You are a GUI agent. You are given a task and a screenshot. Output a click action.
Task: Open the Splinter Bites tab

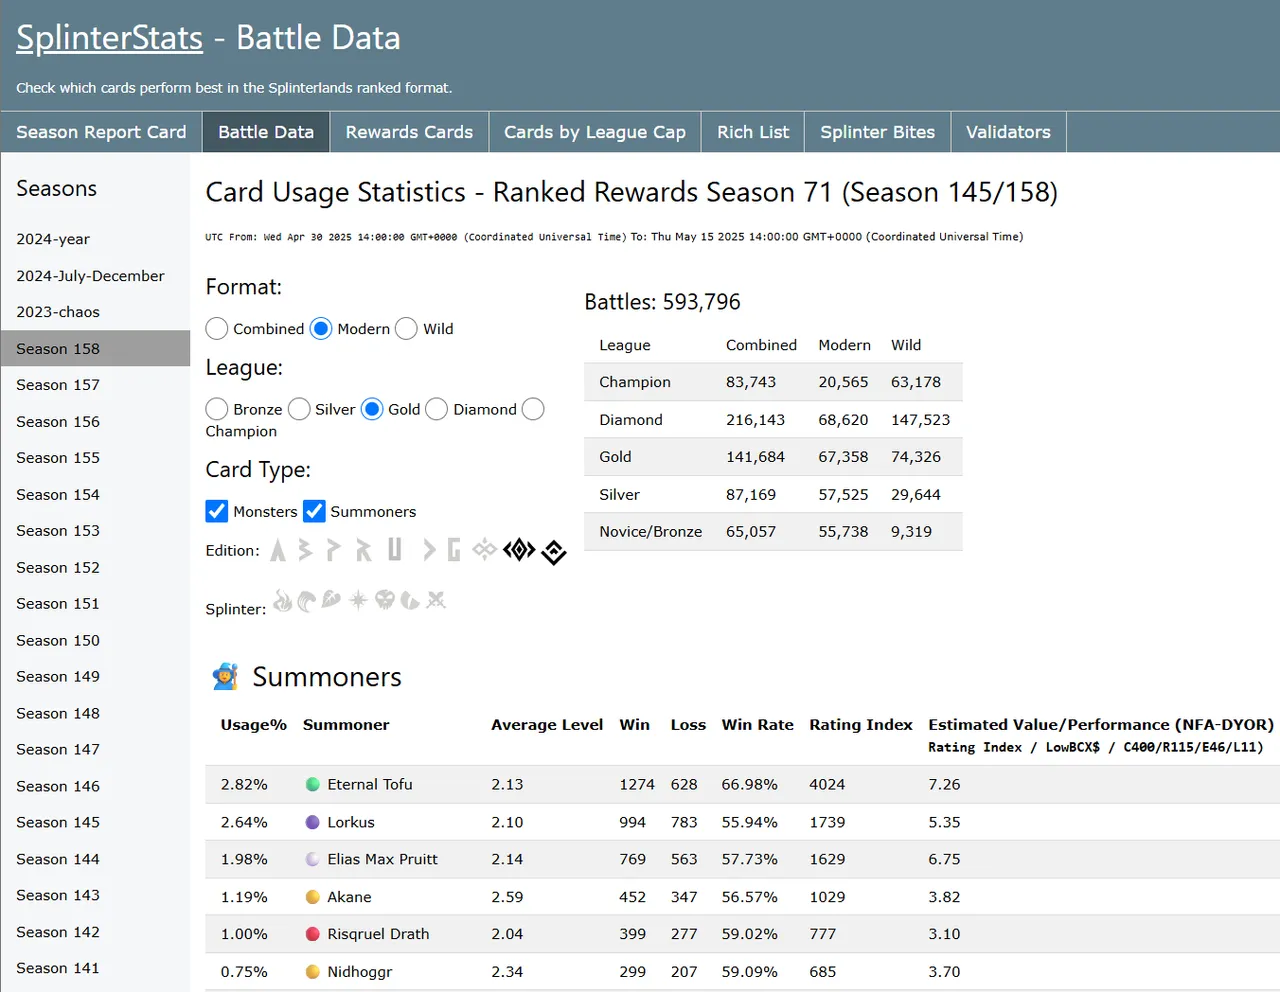tap(878, 132)
